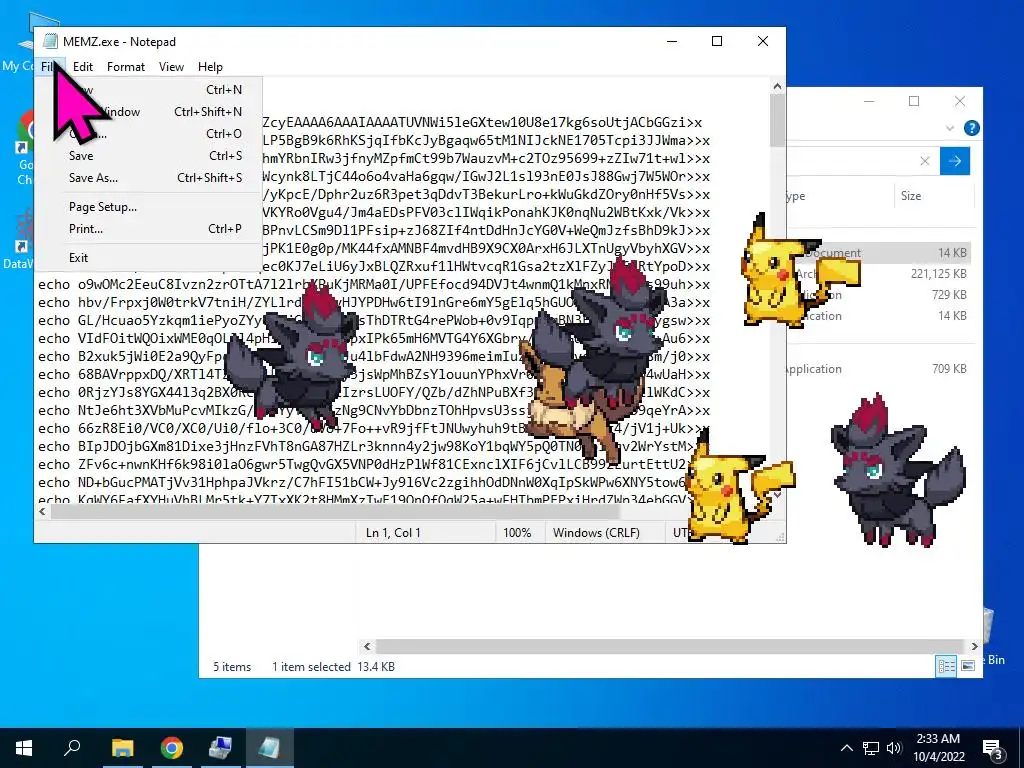The width and height of the screenshot is (1024, 768).
Task: Clear the Explorer search box with the X
Action: click(x=925, y=161)
